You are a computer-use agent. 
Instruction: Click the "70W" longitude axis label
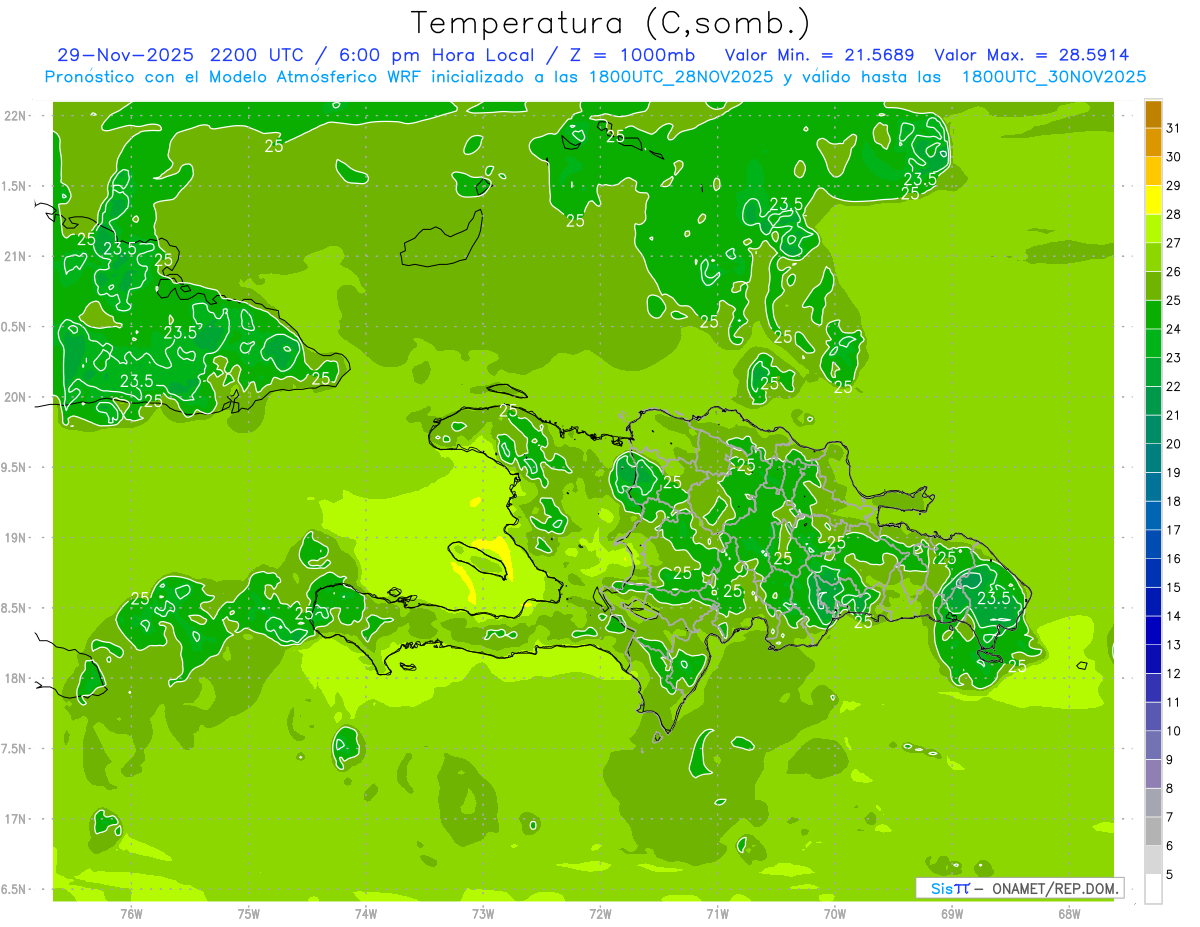tap(835, 913)
